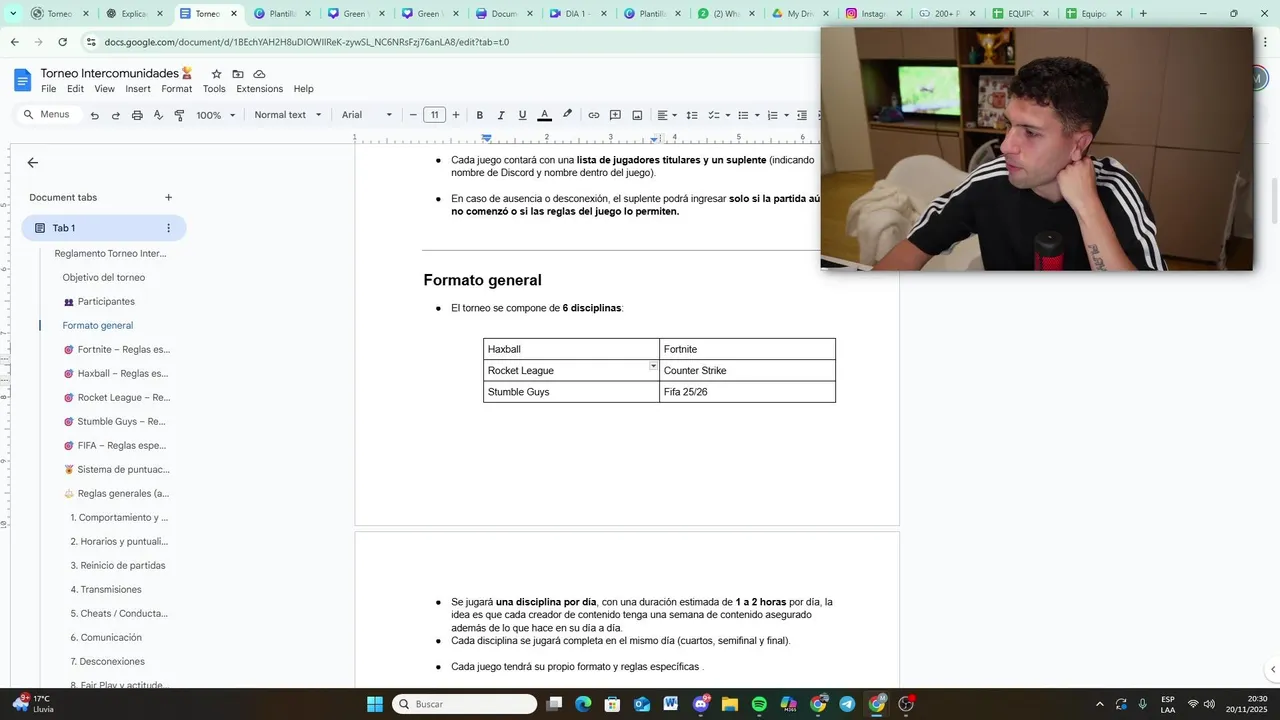This screenshot has height=720, width=1280.
Task: Open a new browser tab
Action: click(x=1143, y=14)
